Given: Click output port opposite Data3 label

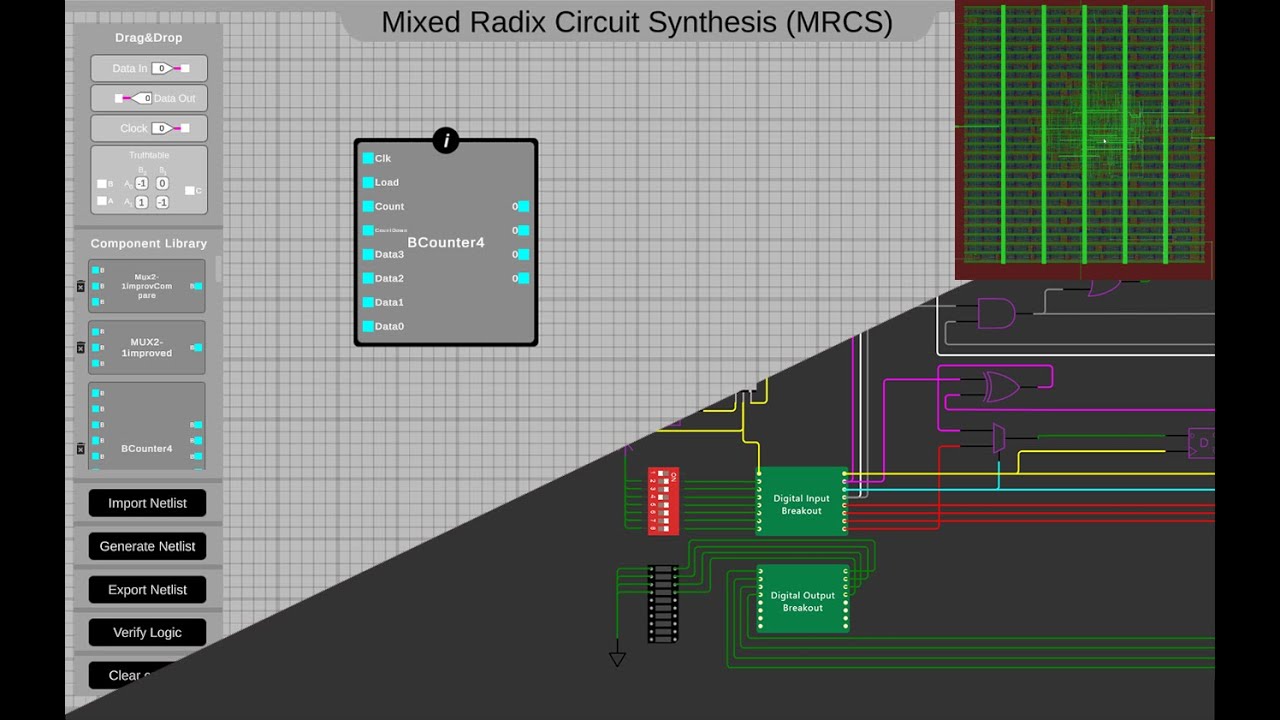Looking at the screenshot, I should coord(523,254).
